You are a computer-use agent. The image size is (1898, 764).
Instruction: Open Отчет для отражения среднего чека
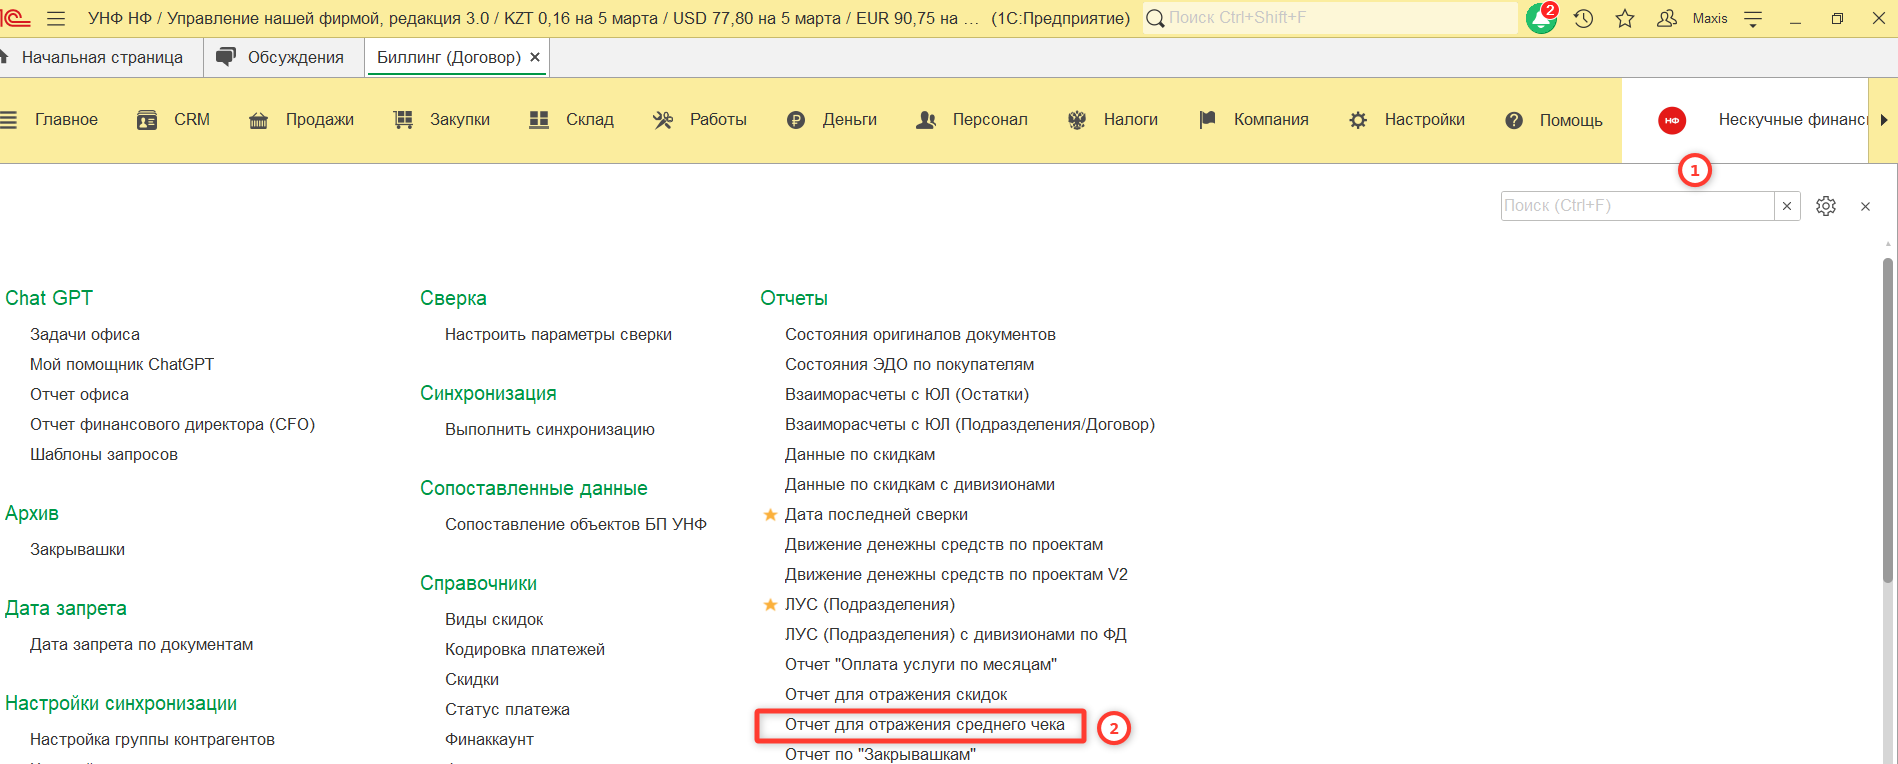click(x=924, y=725)
